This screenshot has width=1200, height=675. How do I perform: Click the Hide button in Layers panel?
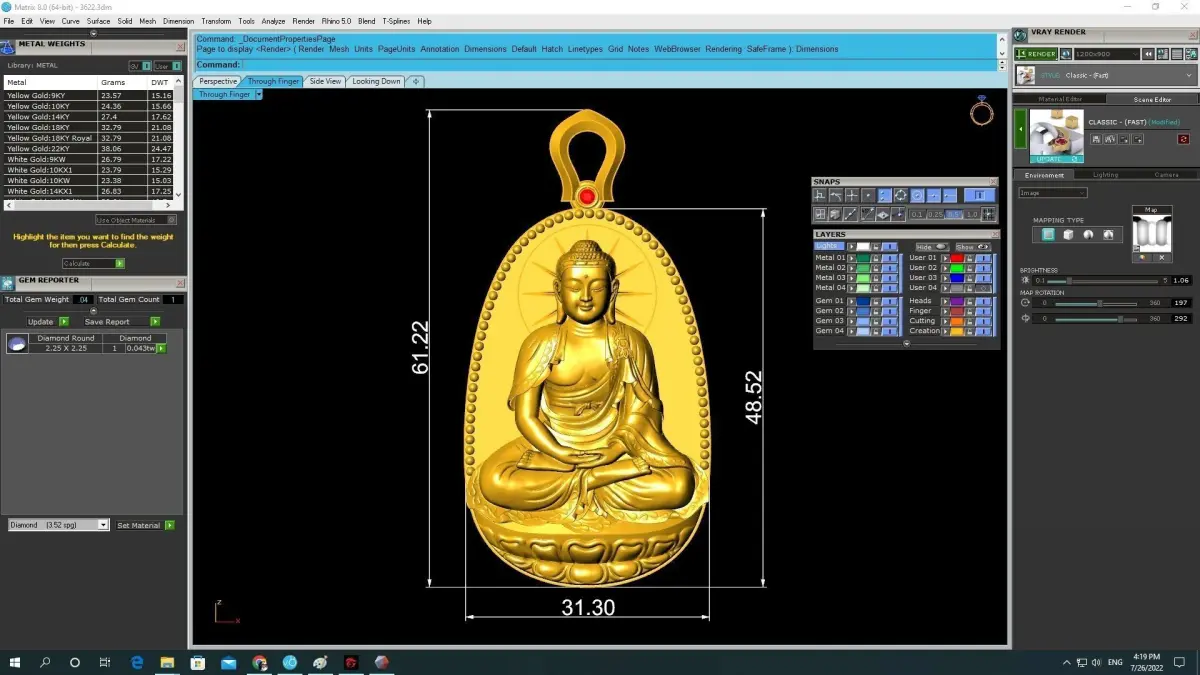pos(932,247)
